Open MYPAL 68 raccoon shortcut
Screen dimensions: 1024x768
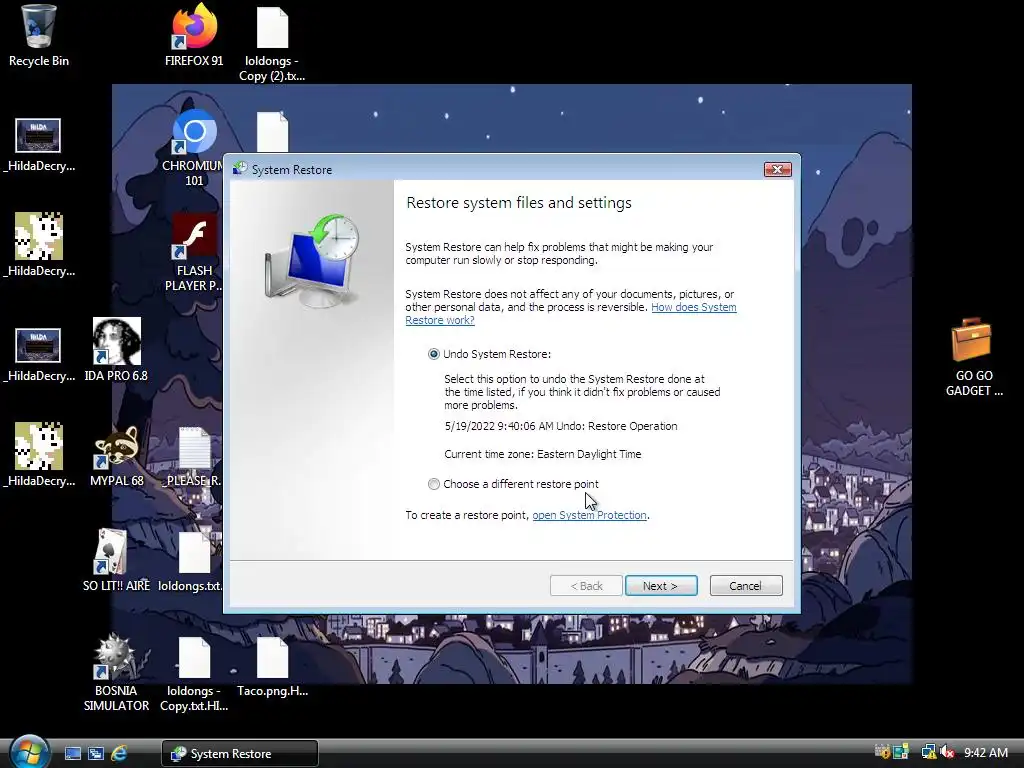[116, 455]
